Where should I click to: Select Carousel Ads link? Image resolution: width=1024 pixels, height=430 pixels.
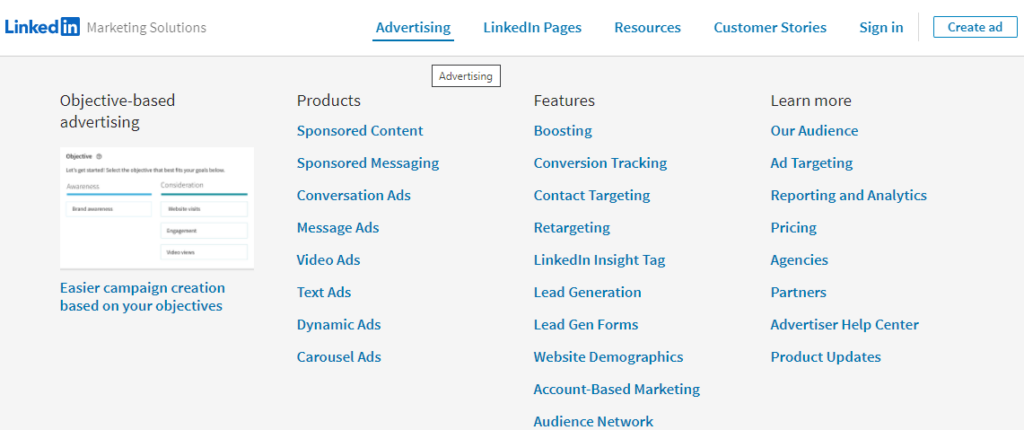[x=339, y=357]
